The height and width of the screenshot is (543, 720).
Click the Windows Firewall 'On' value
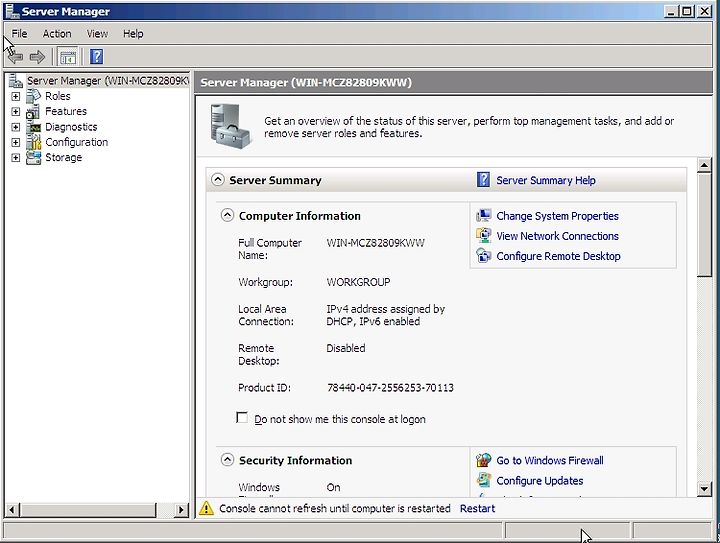[x=333, y=487]
